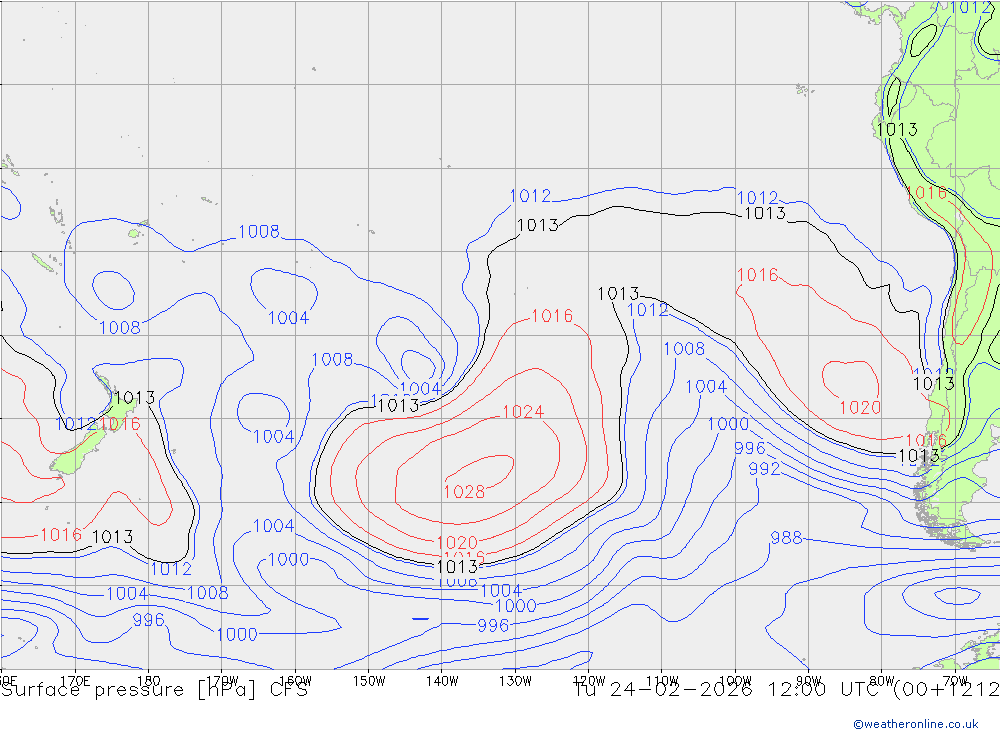The width and height of the screenshot is (1000, 733).
Task: Click the 140W longitude axis label
Action: (x=441, y=680)
